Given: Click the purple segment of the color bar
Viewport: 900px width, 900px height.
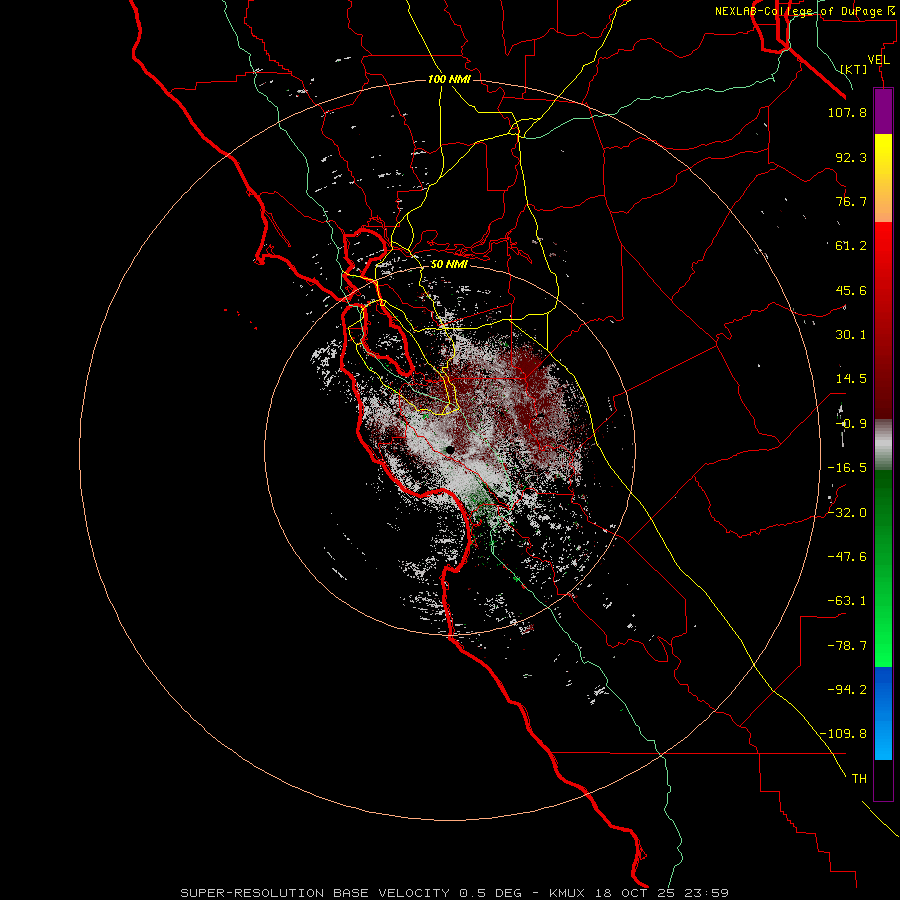Looking at the screenshot, I should [x=883, y=111].
